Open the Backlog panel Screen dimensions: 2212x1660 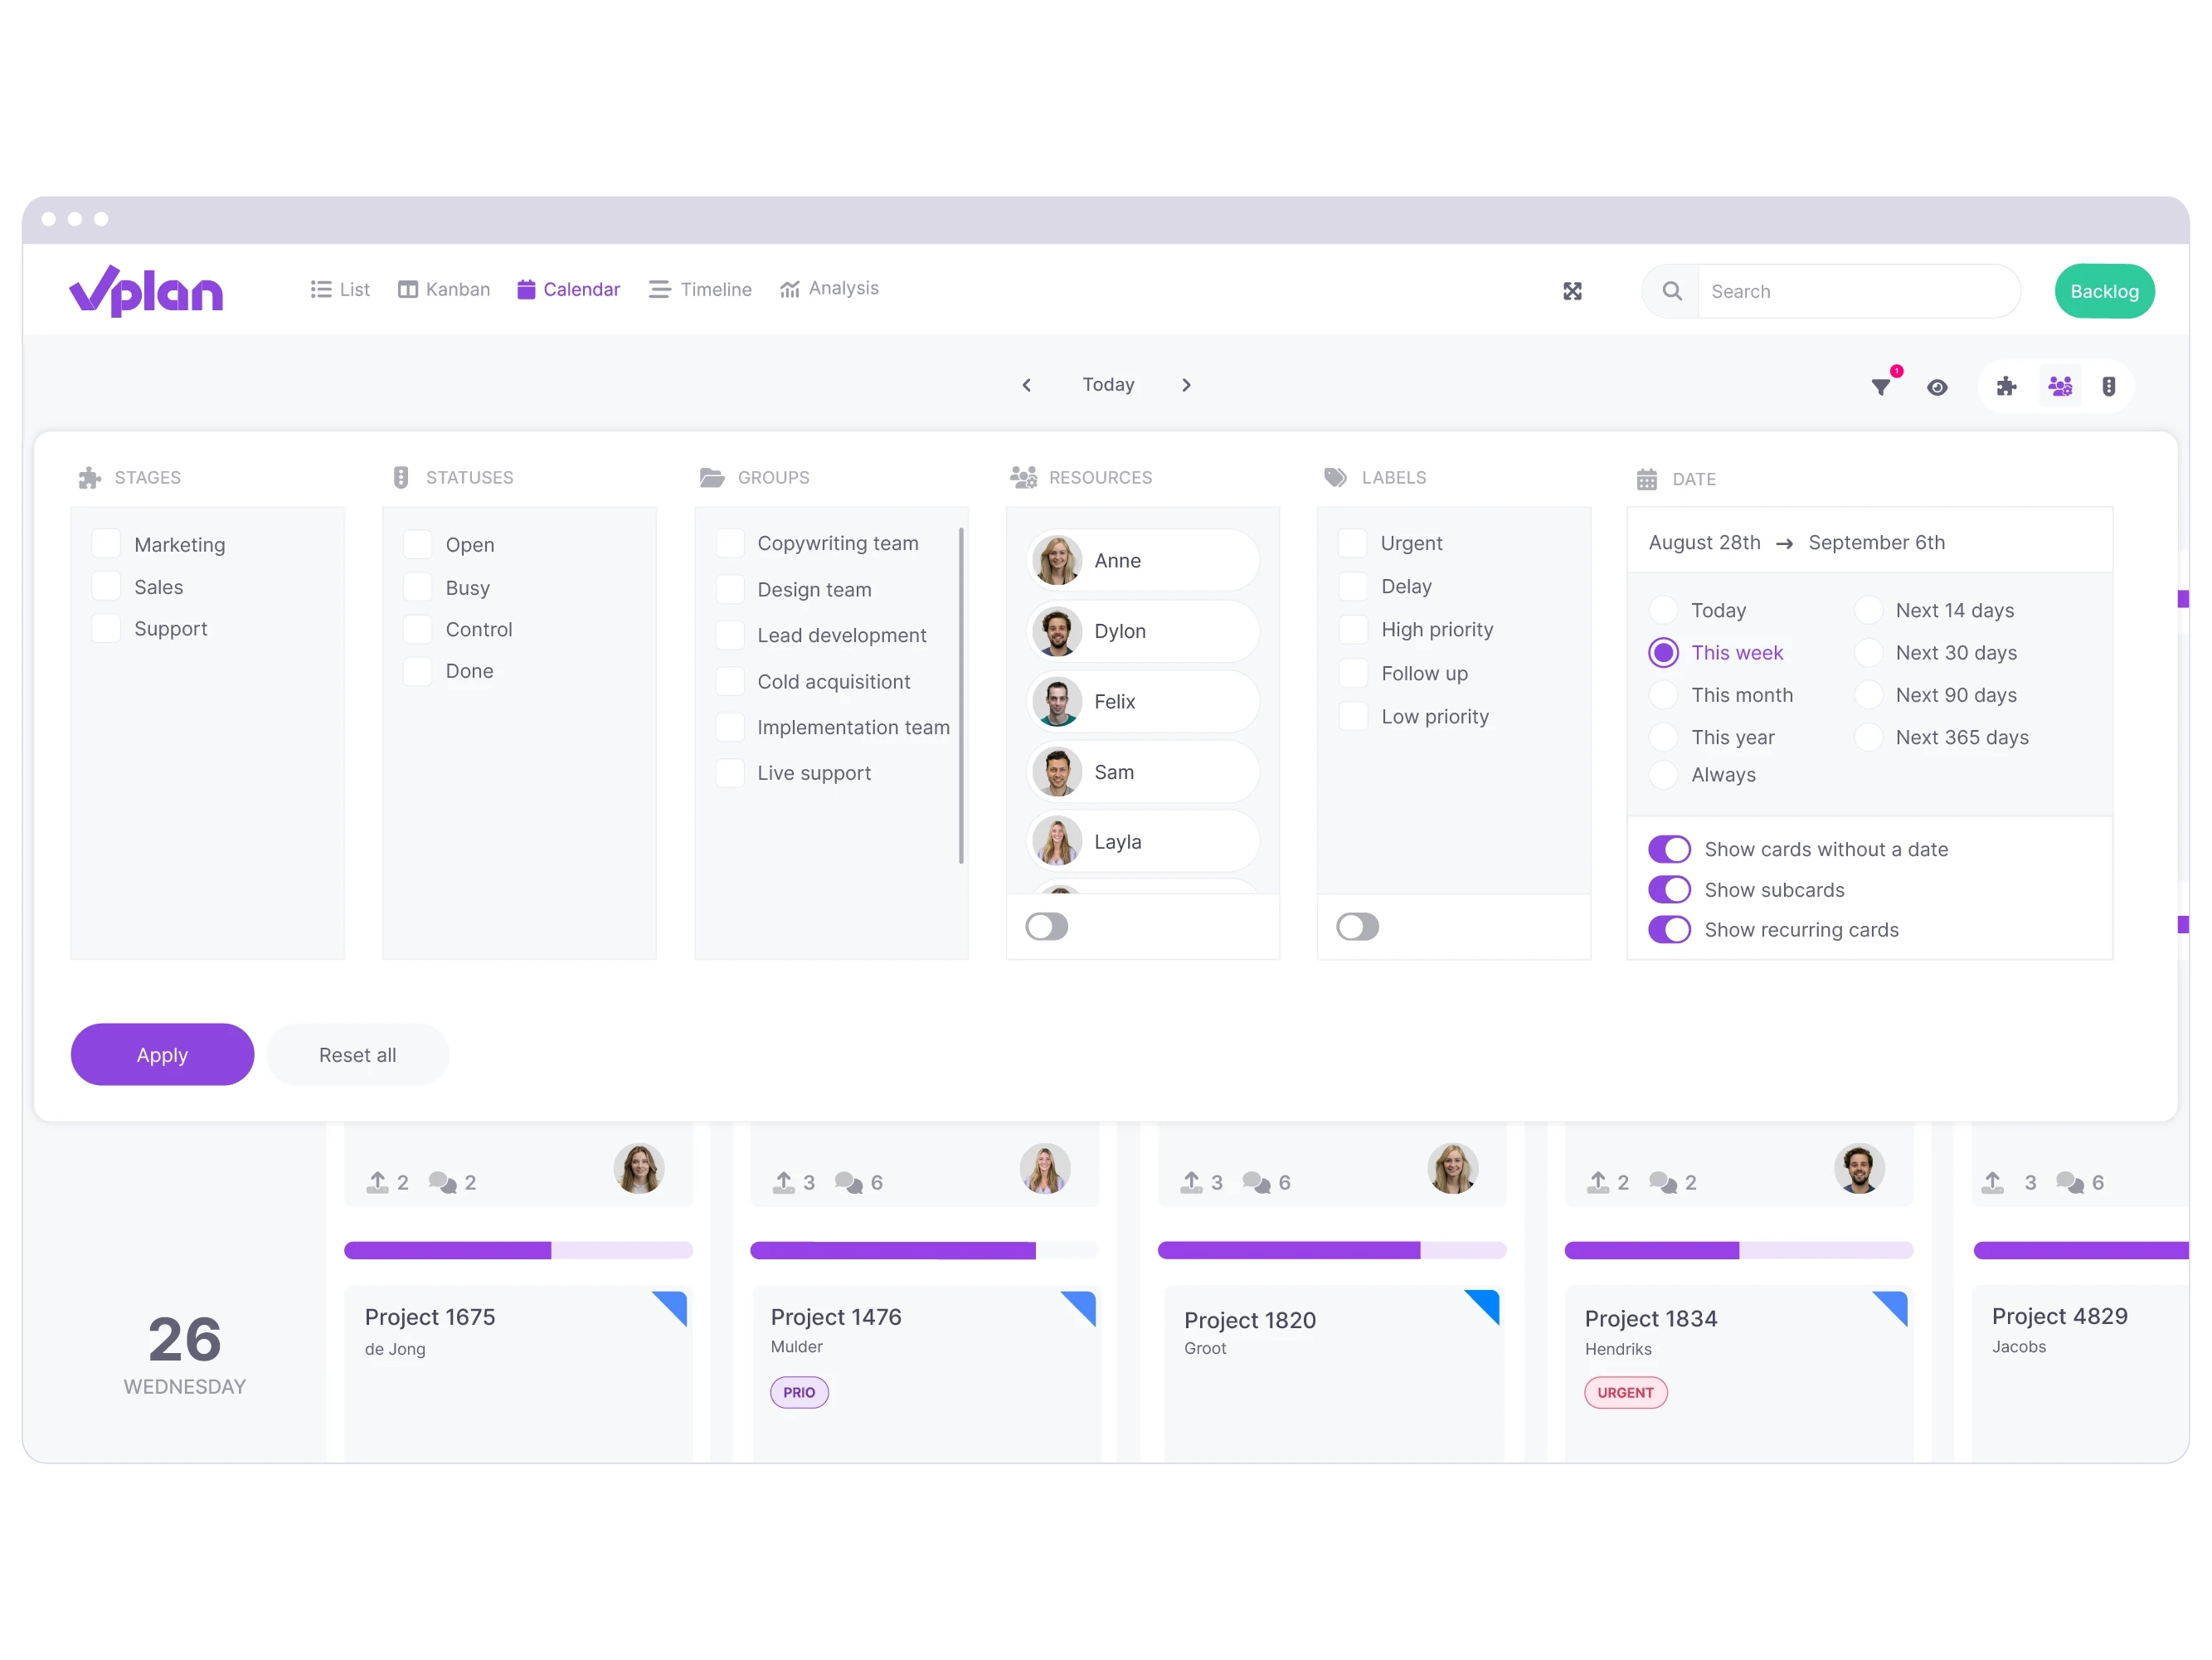[2106, 291]
